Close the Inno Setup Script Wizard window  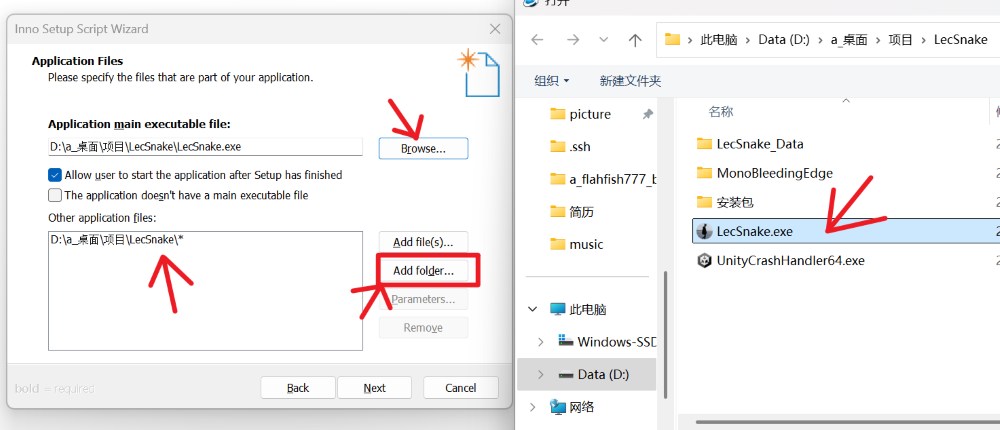(495, 29)
